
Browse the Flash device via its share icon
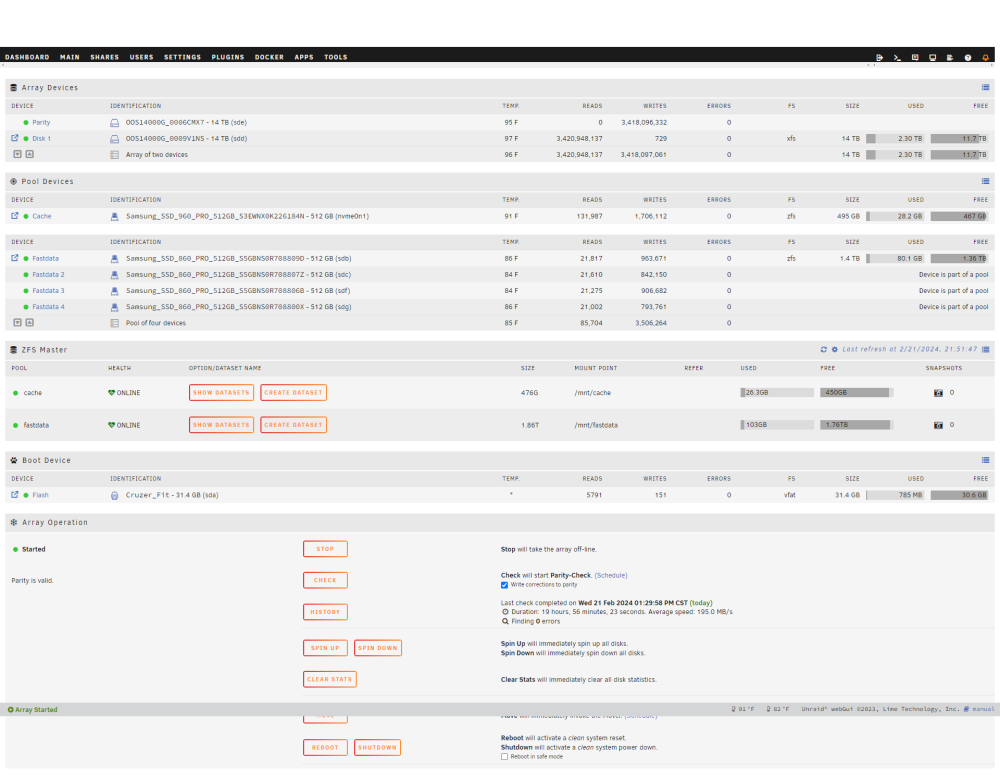[15, 494]
